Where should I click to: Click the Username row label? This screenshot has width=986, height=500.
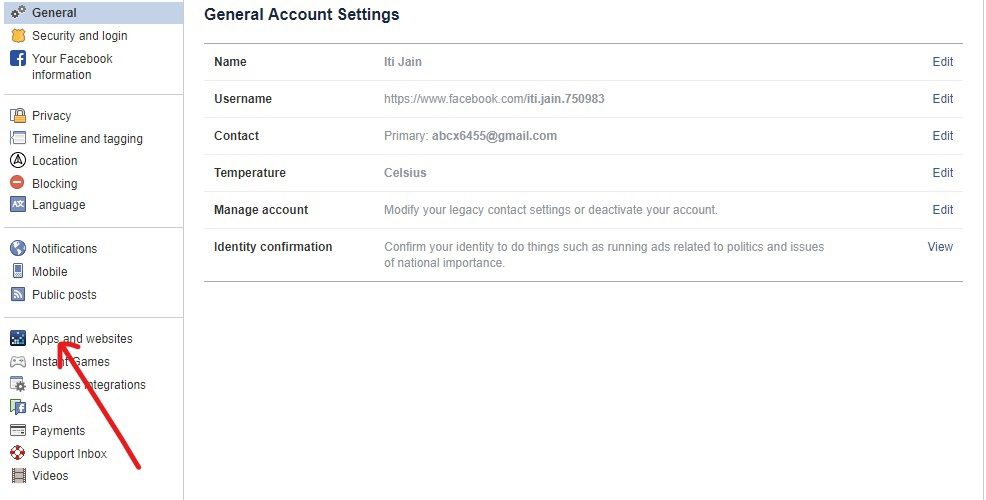243,99
